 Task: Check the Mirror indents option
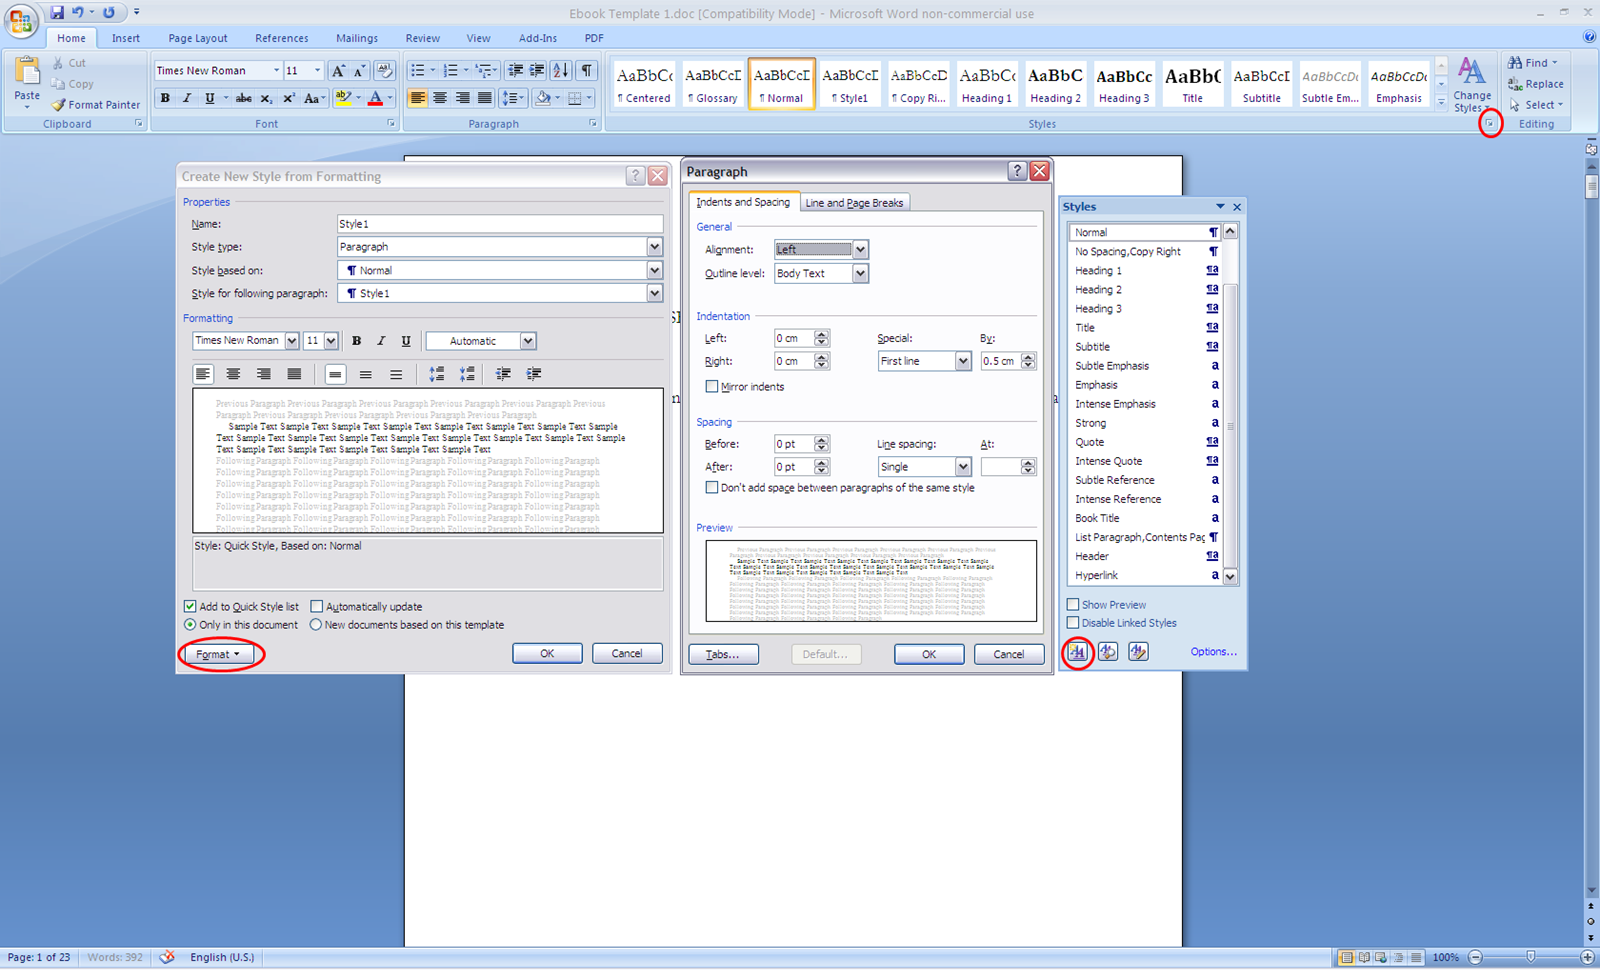pos(712,387)
